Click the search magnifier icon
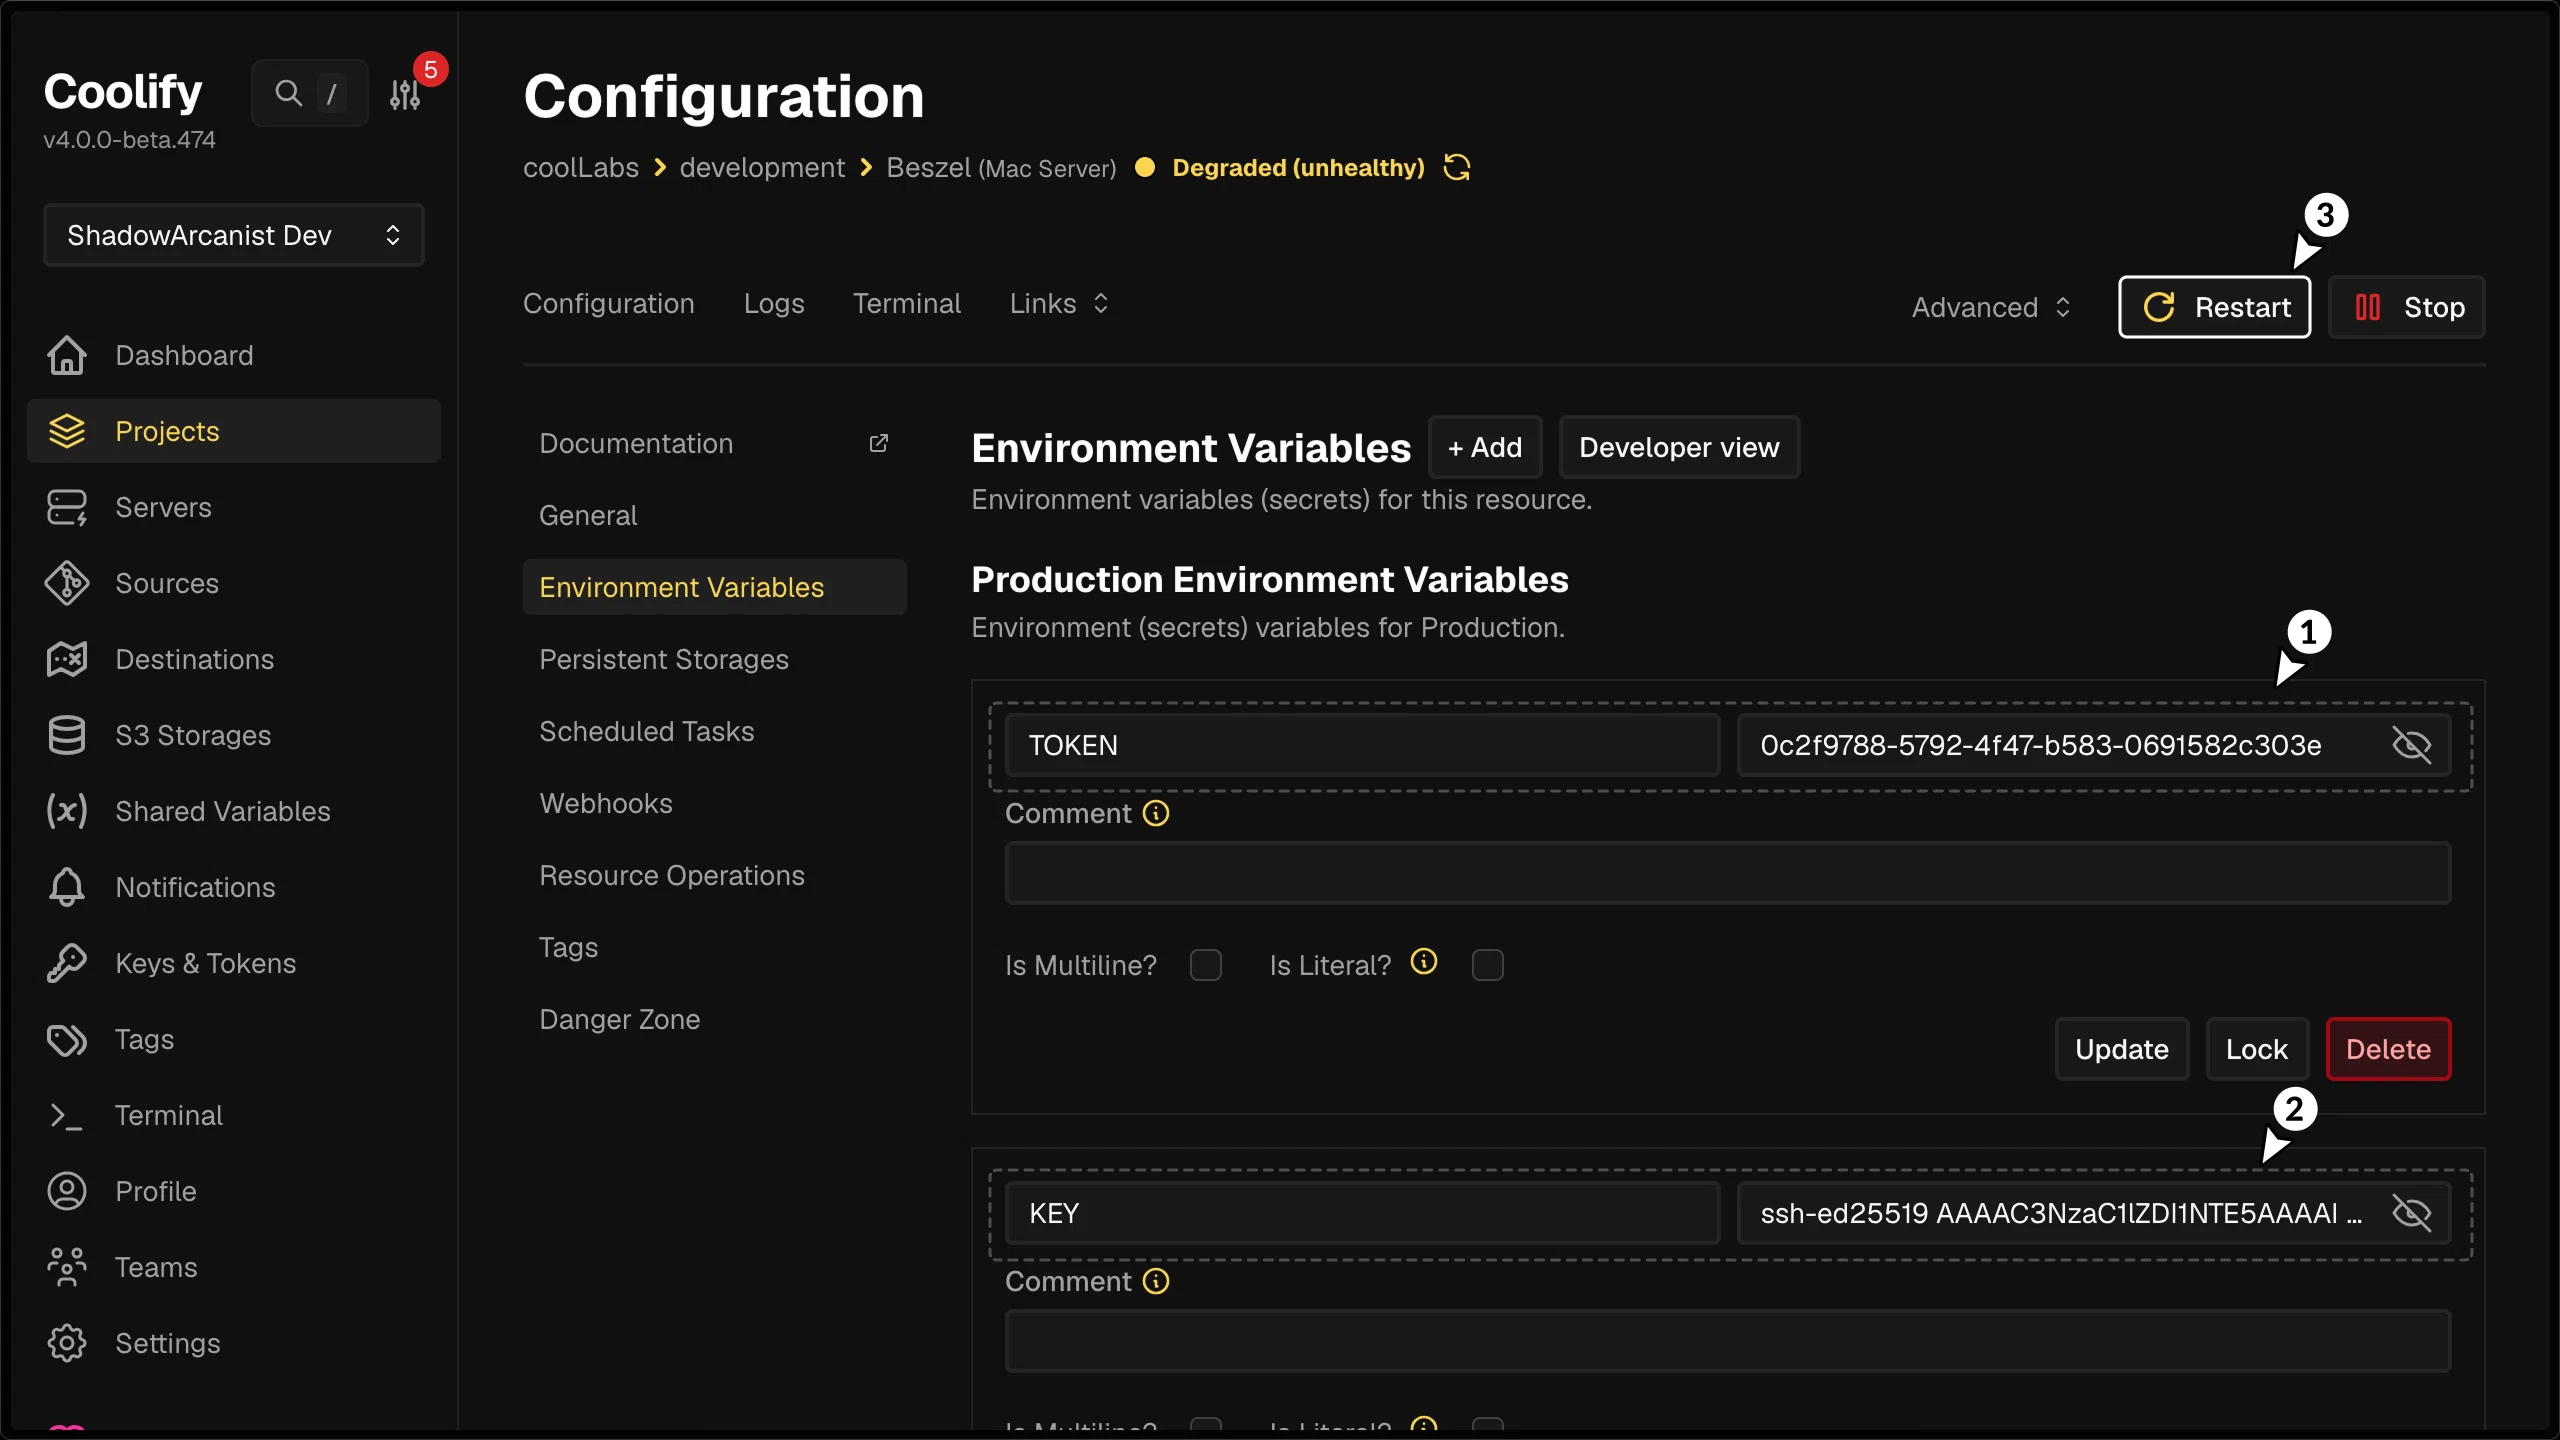 (x=288, y=93)
